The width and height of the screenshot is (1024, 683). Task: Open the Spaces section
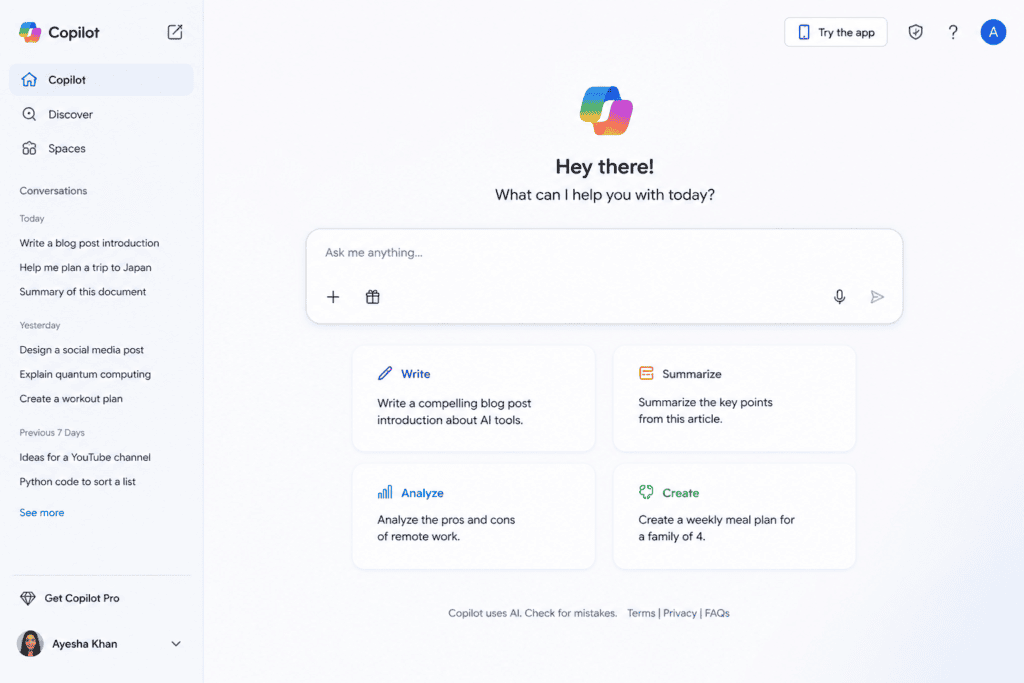[x=101, y=148]
